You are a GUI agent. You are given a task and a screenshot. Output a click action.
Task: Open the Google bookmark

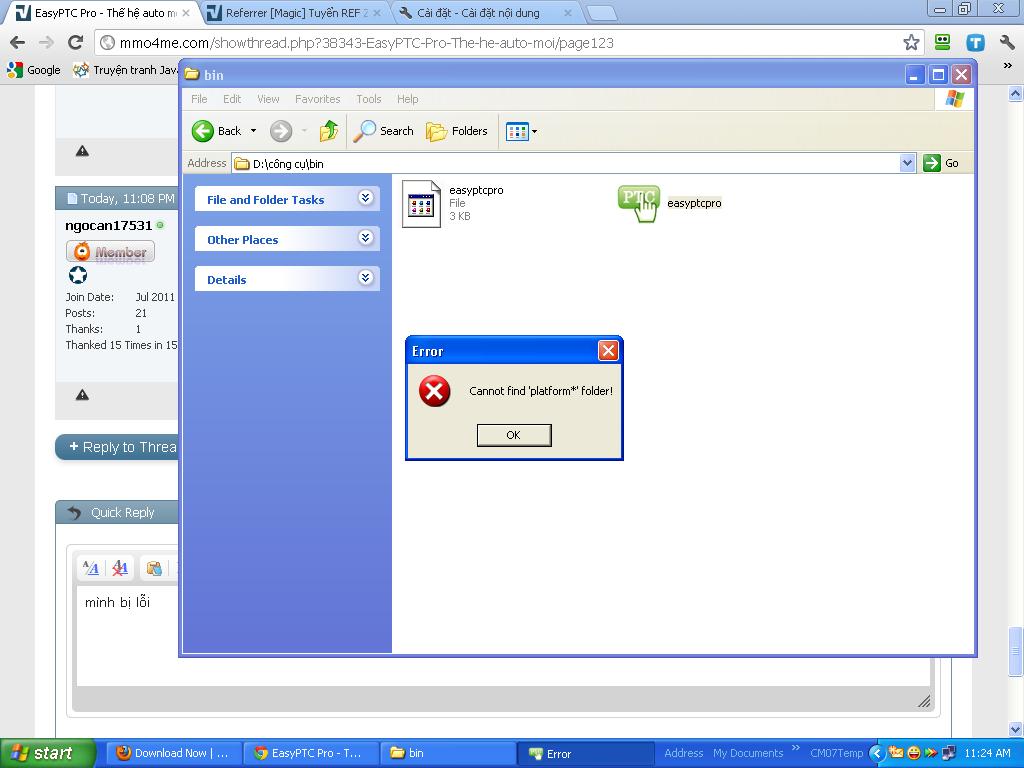pyautogui.click(x=34, y=70)
